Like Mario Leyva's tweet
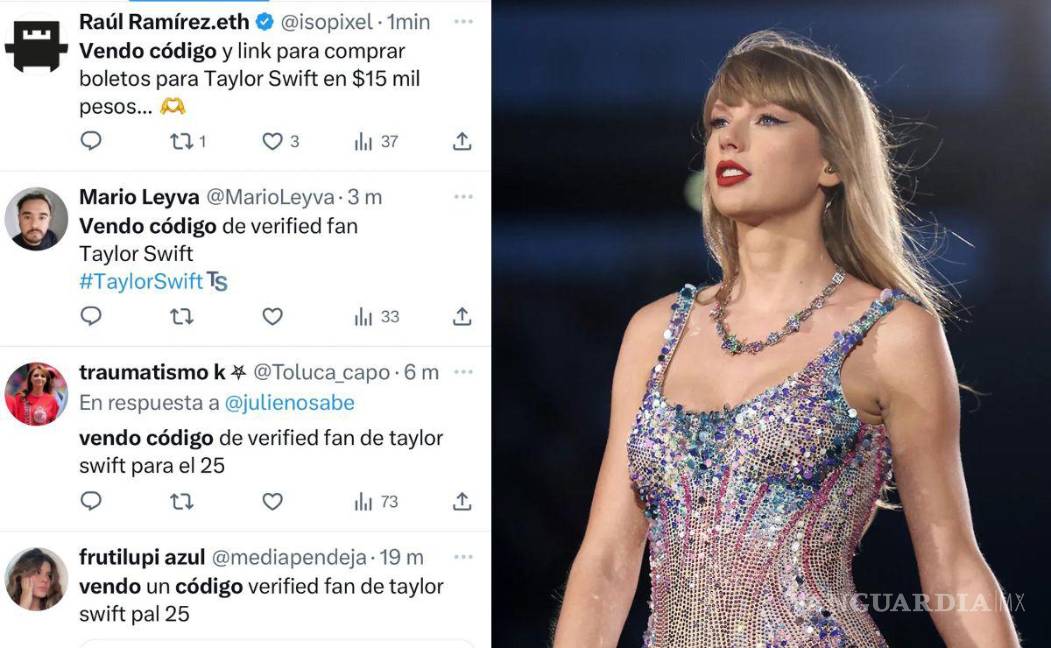The height and width of the screenshot is (648, 1051). click(272, 317)
